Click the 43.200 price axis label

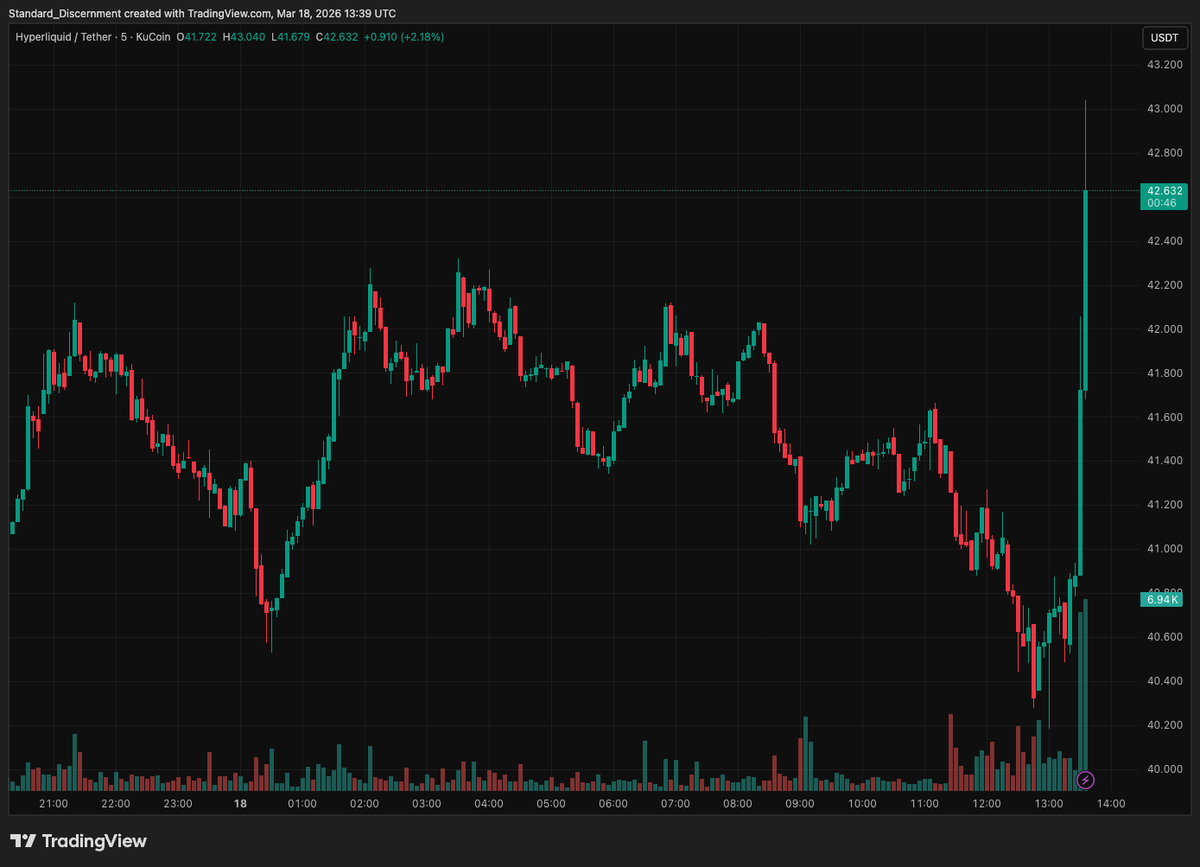coord(1163,65)
